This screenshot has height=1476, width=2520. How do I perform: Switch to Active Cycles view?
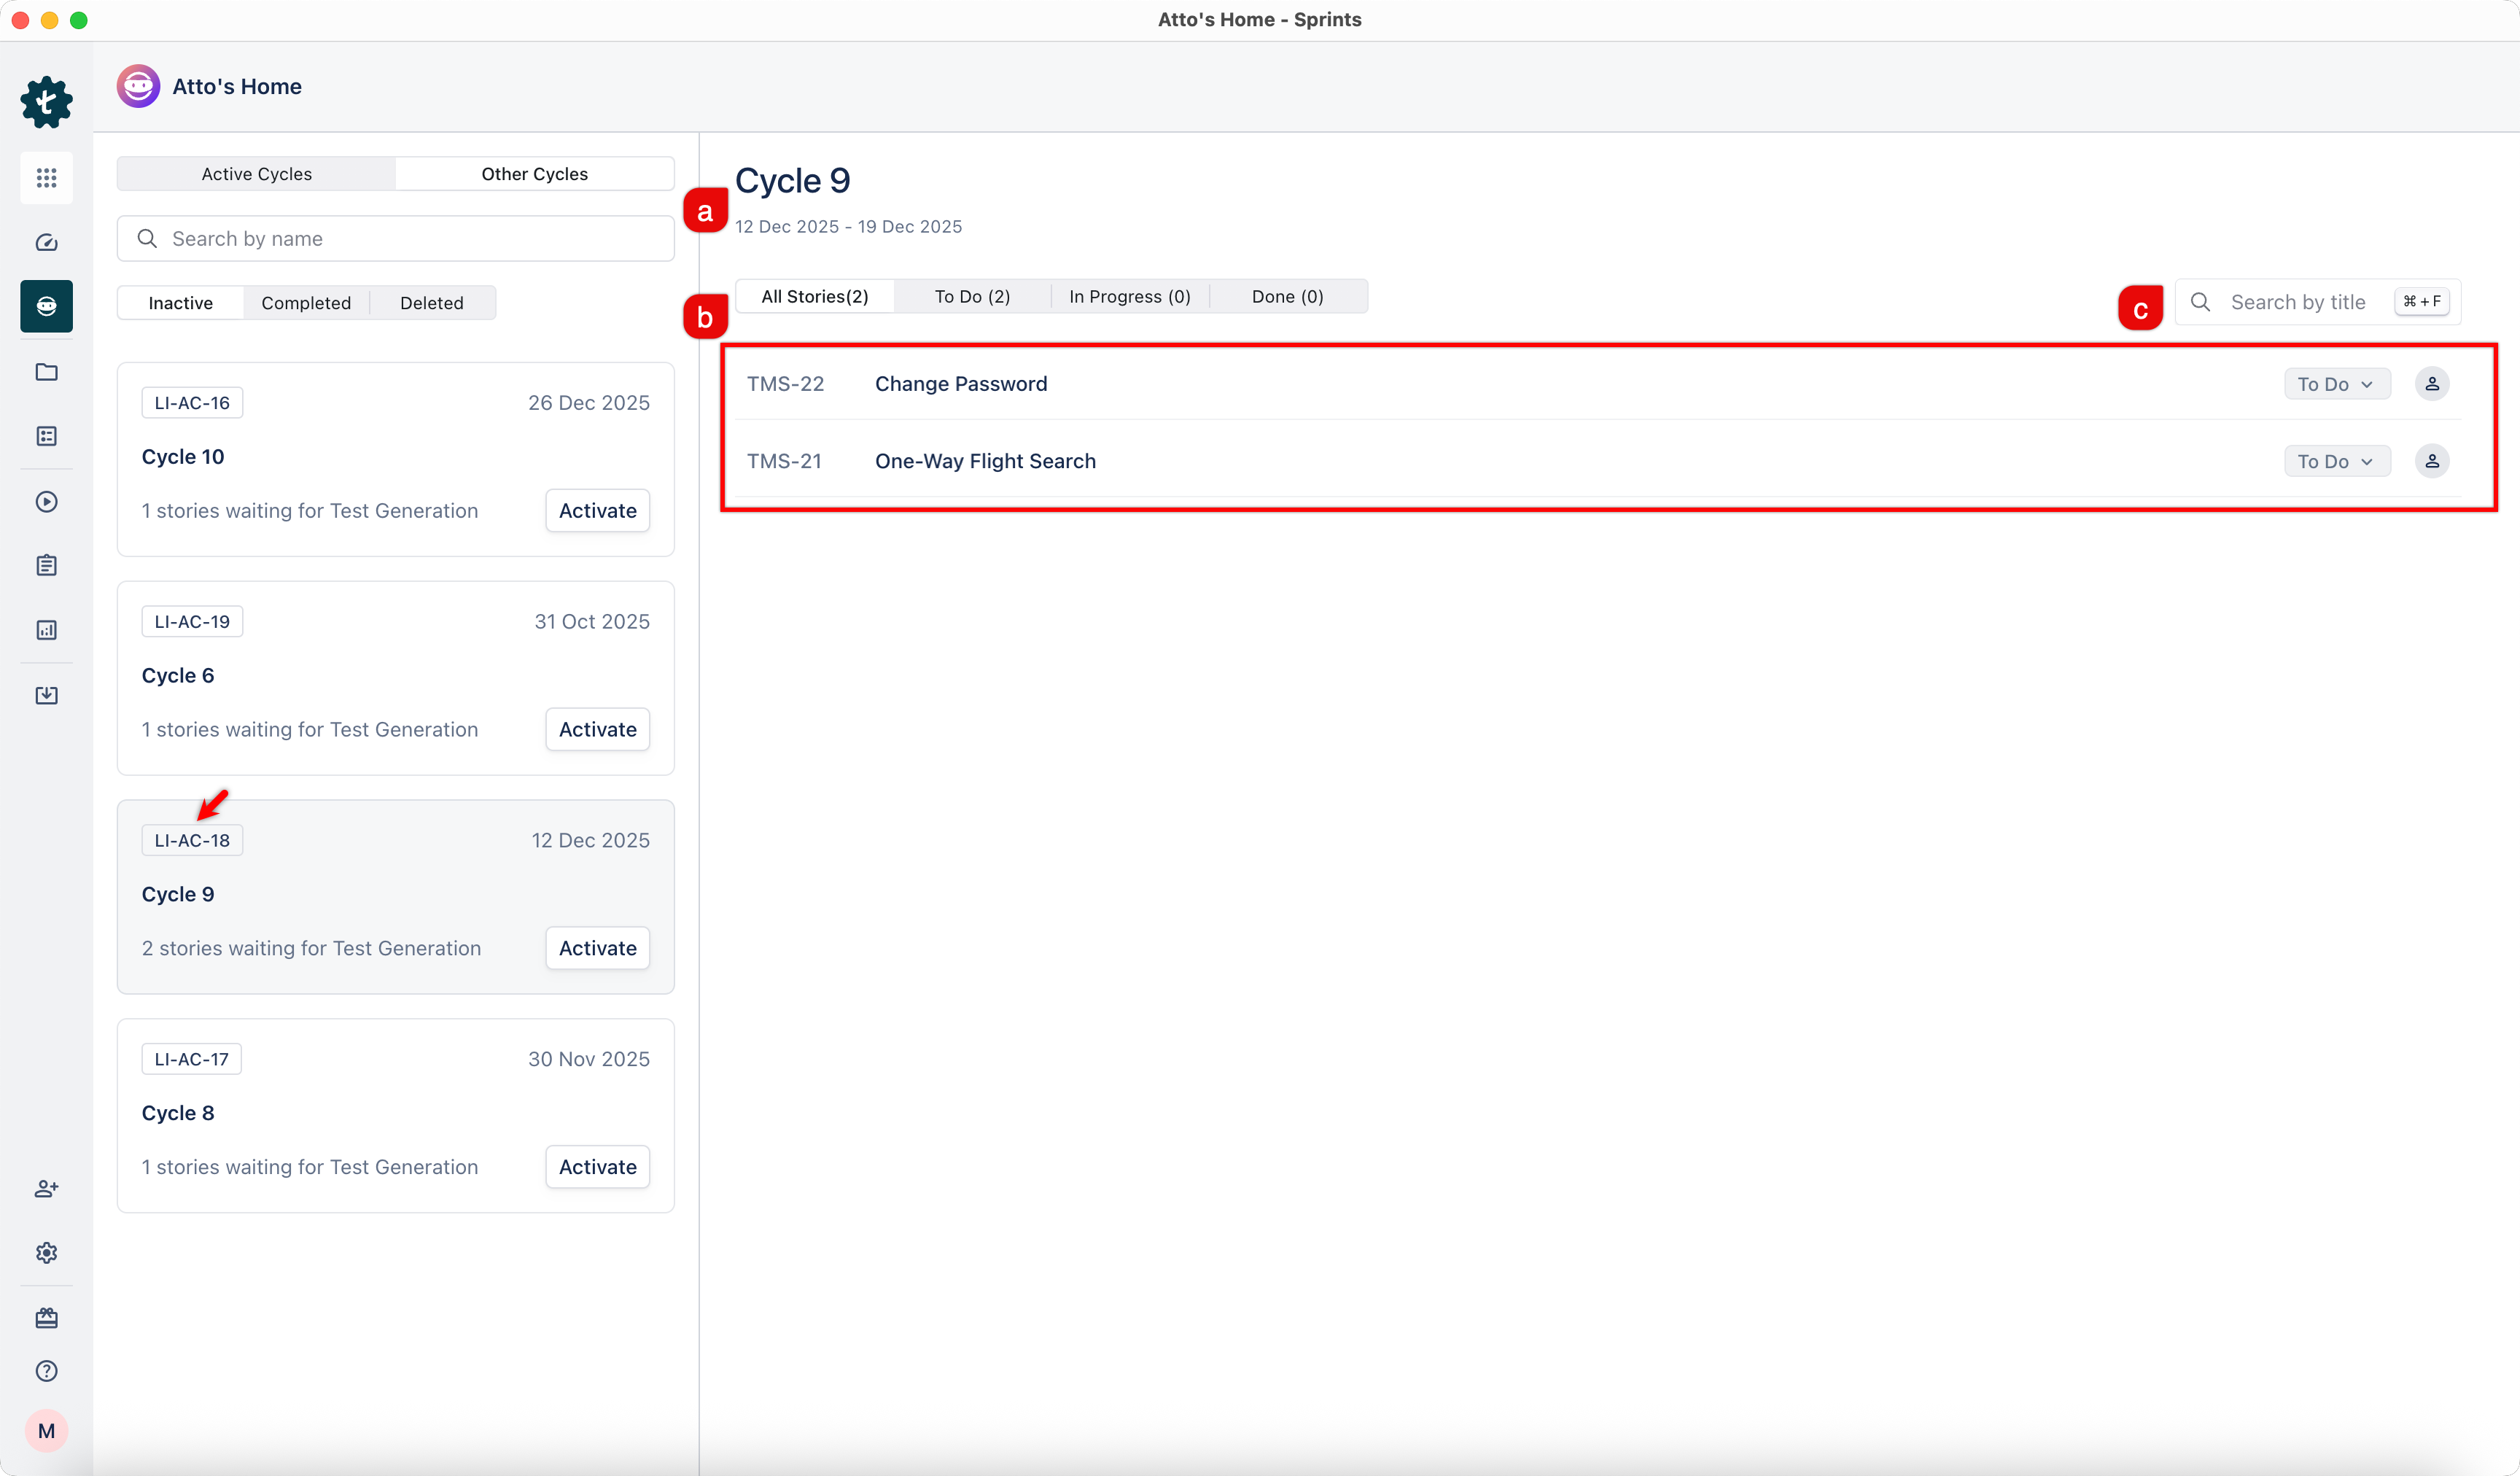[256, 174]
